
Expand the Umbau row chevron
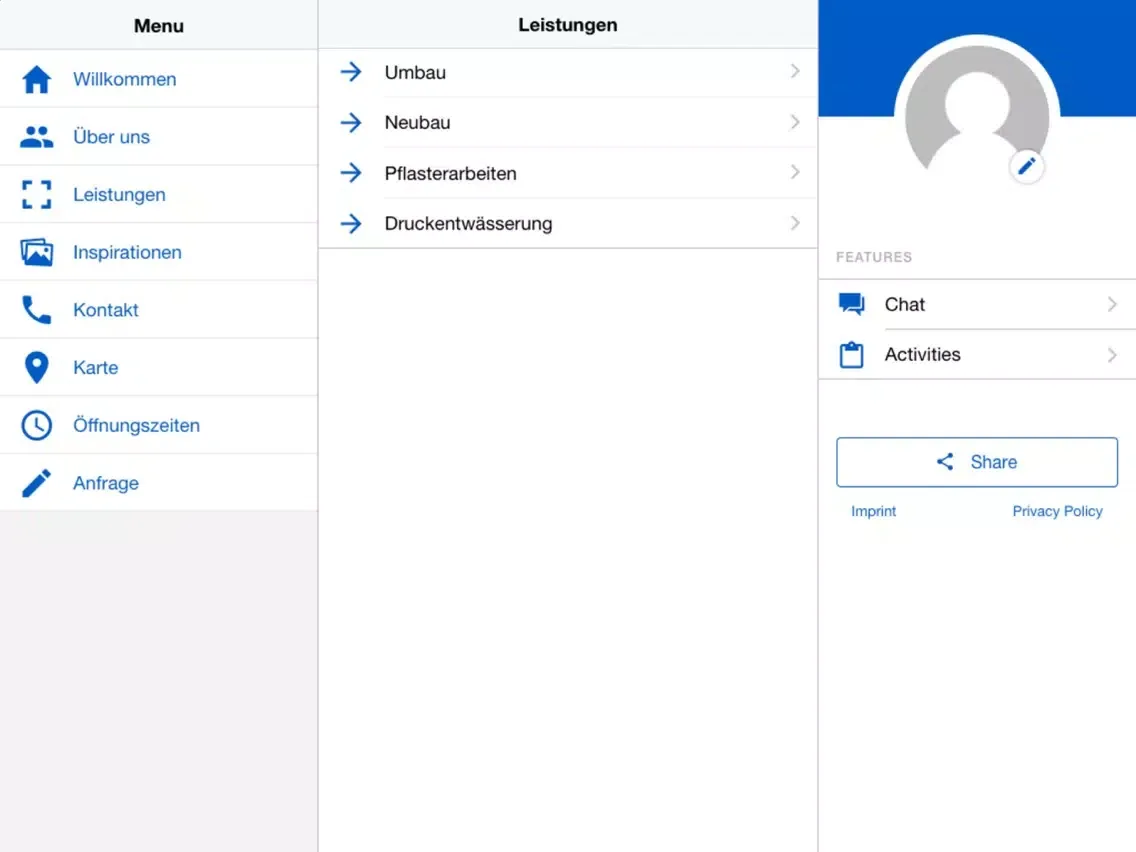coord(795,72)
